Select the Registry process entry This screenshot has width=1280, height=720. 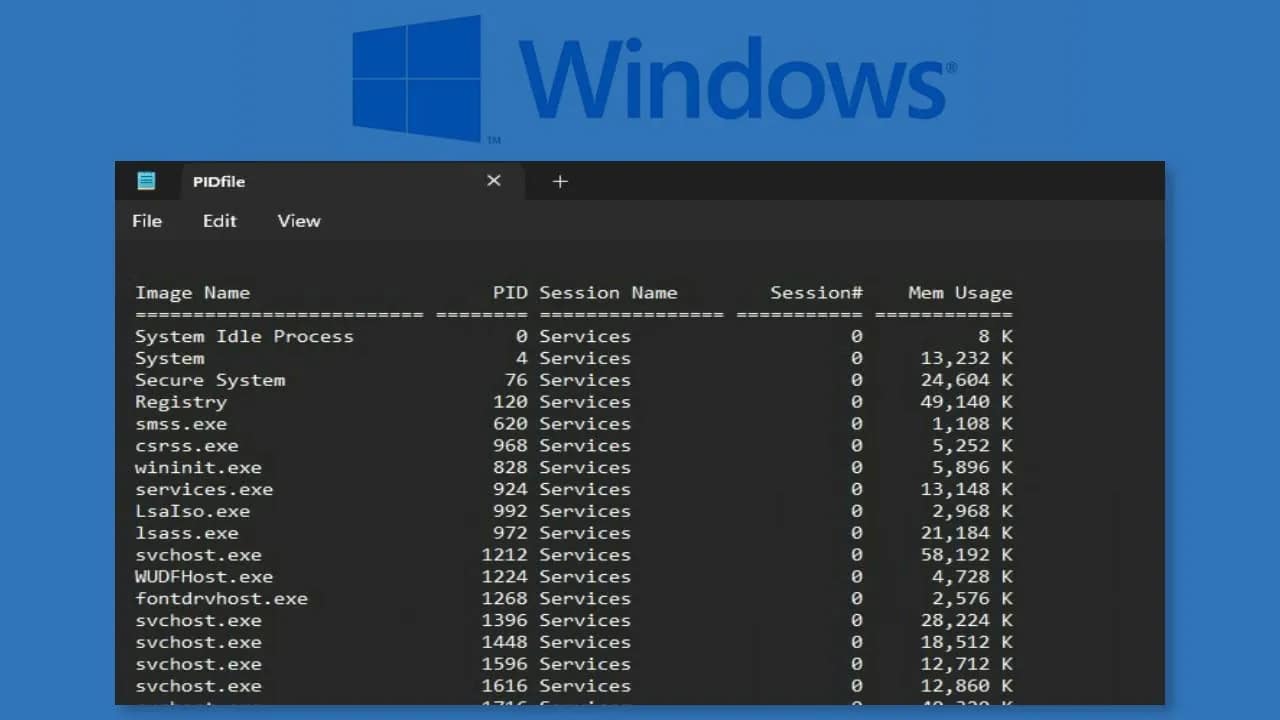(181, 402)
